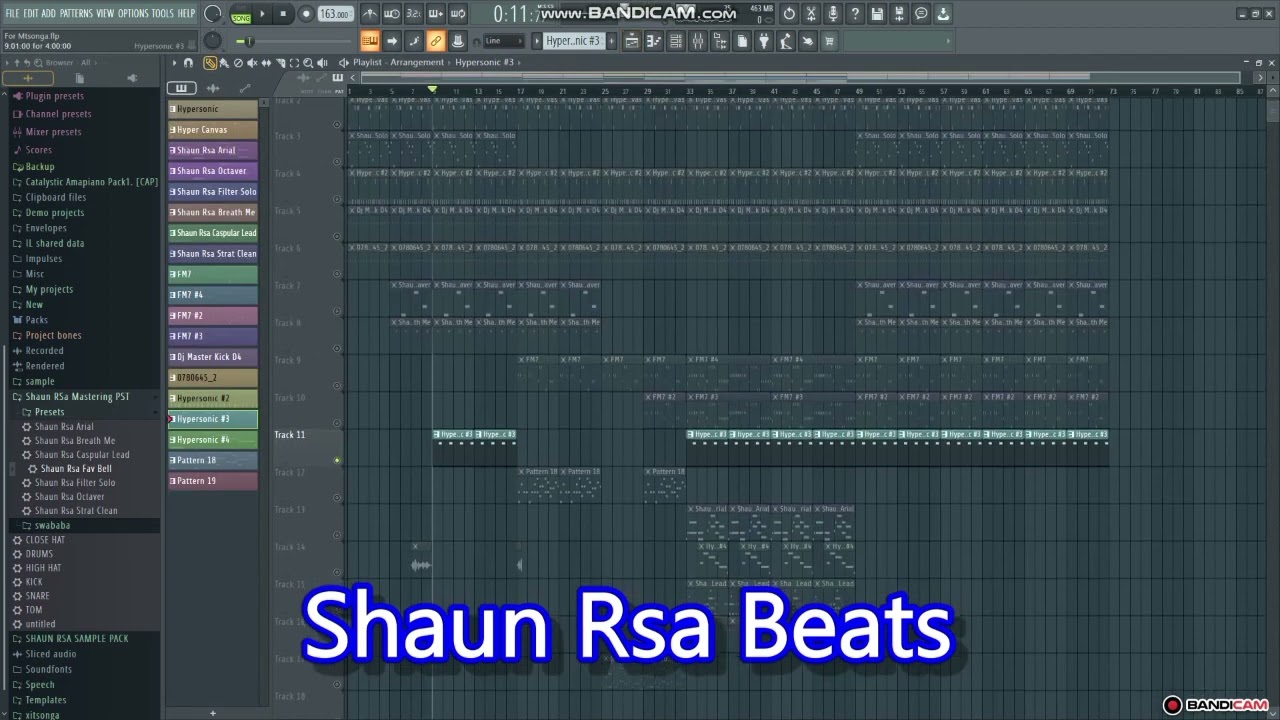Toggle the recording countdown

(413, 14)
